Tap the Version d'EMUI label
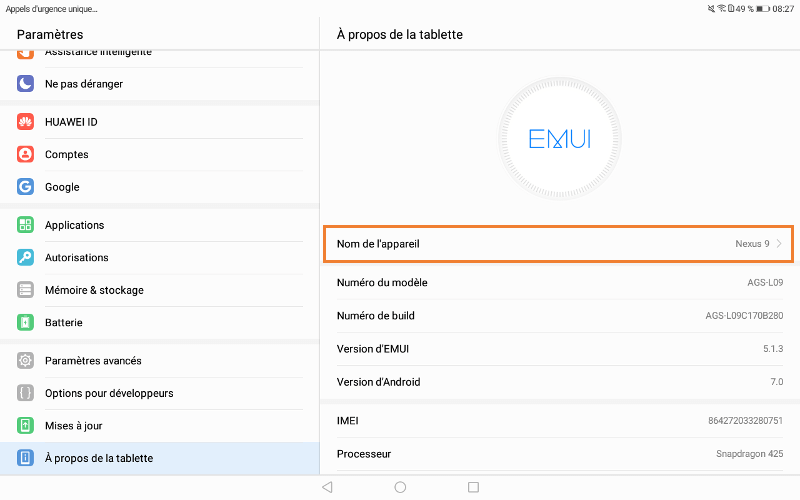Screen dimensions: 800x500 373,349
